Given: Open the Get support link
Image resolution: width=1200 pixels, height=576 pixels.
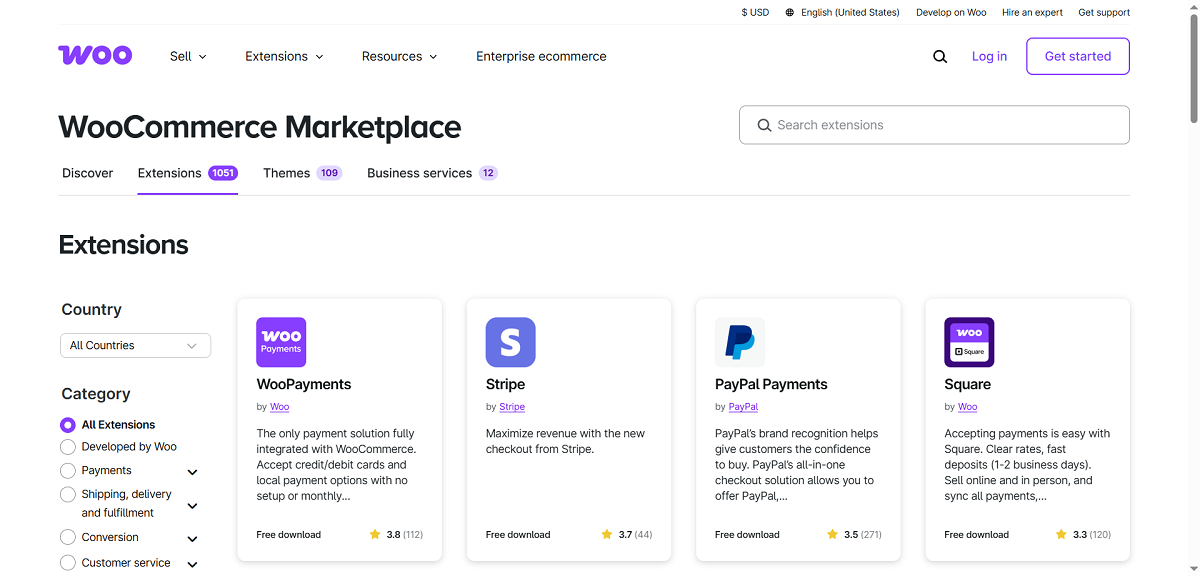Looking at the screenshot, I should 1104,13.
